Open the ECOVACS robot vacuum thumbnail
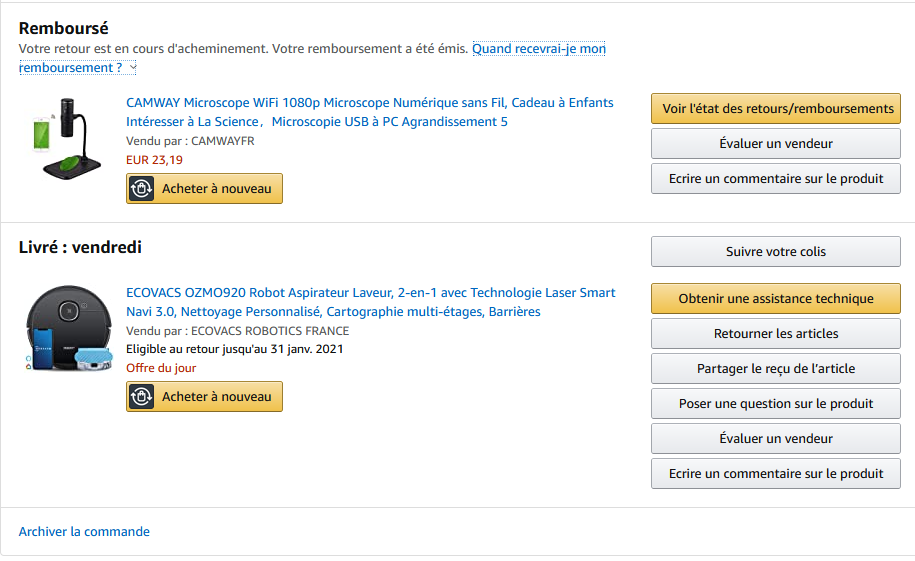 68,328
